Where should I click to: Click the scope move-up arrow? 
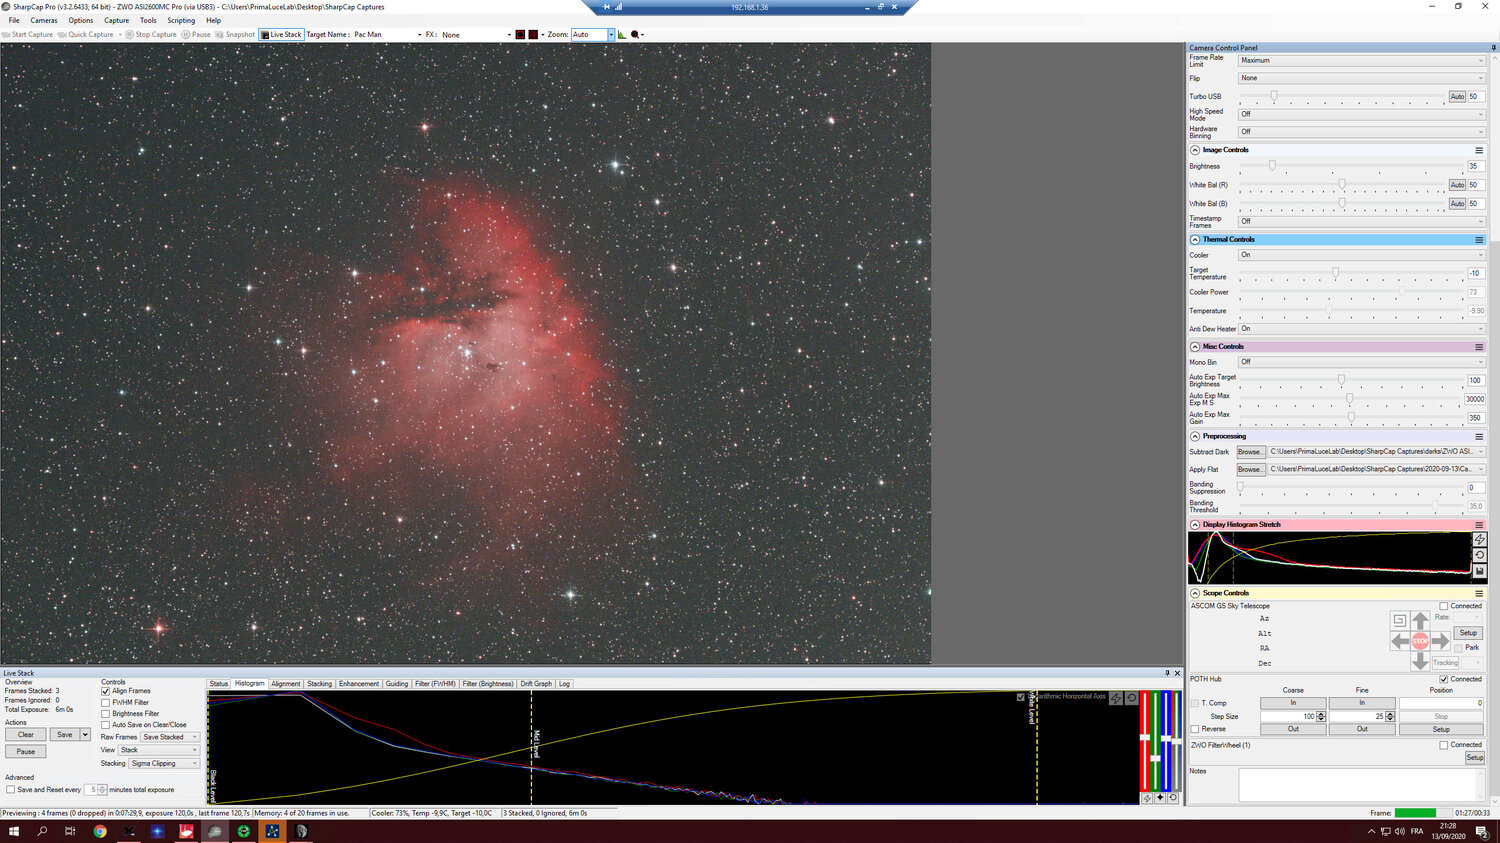point(1420,621)
